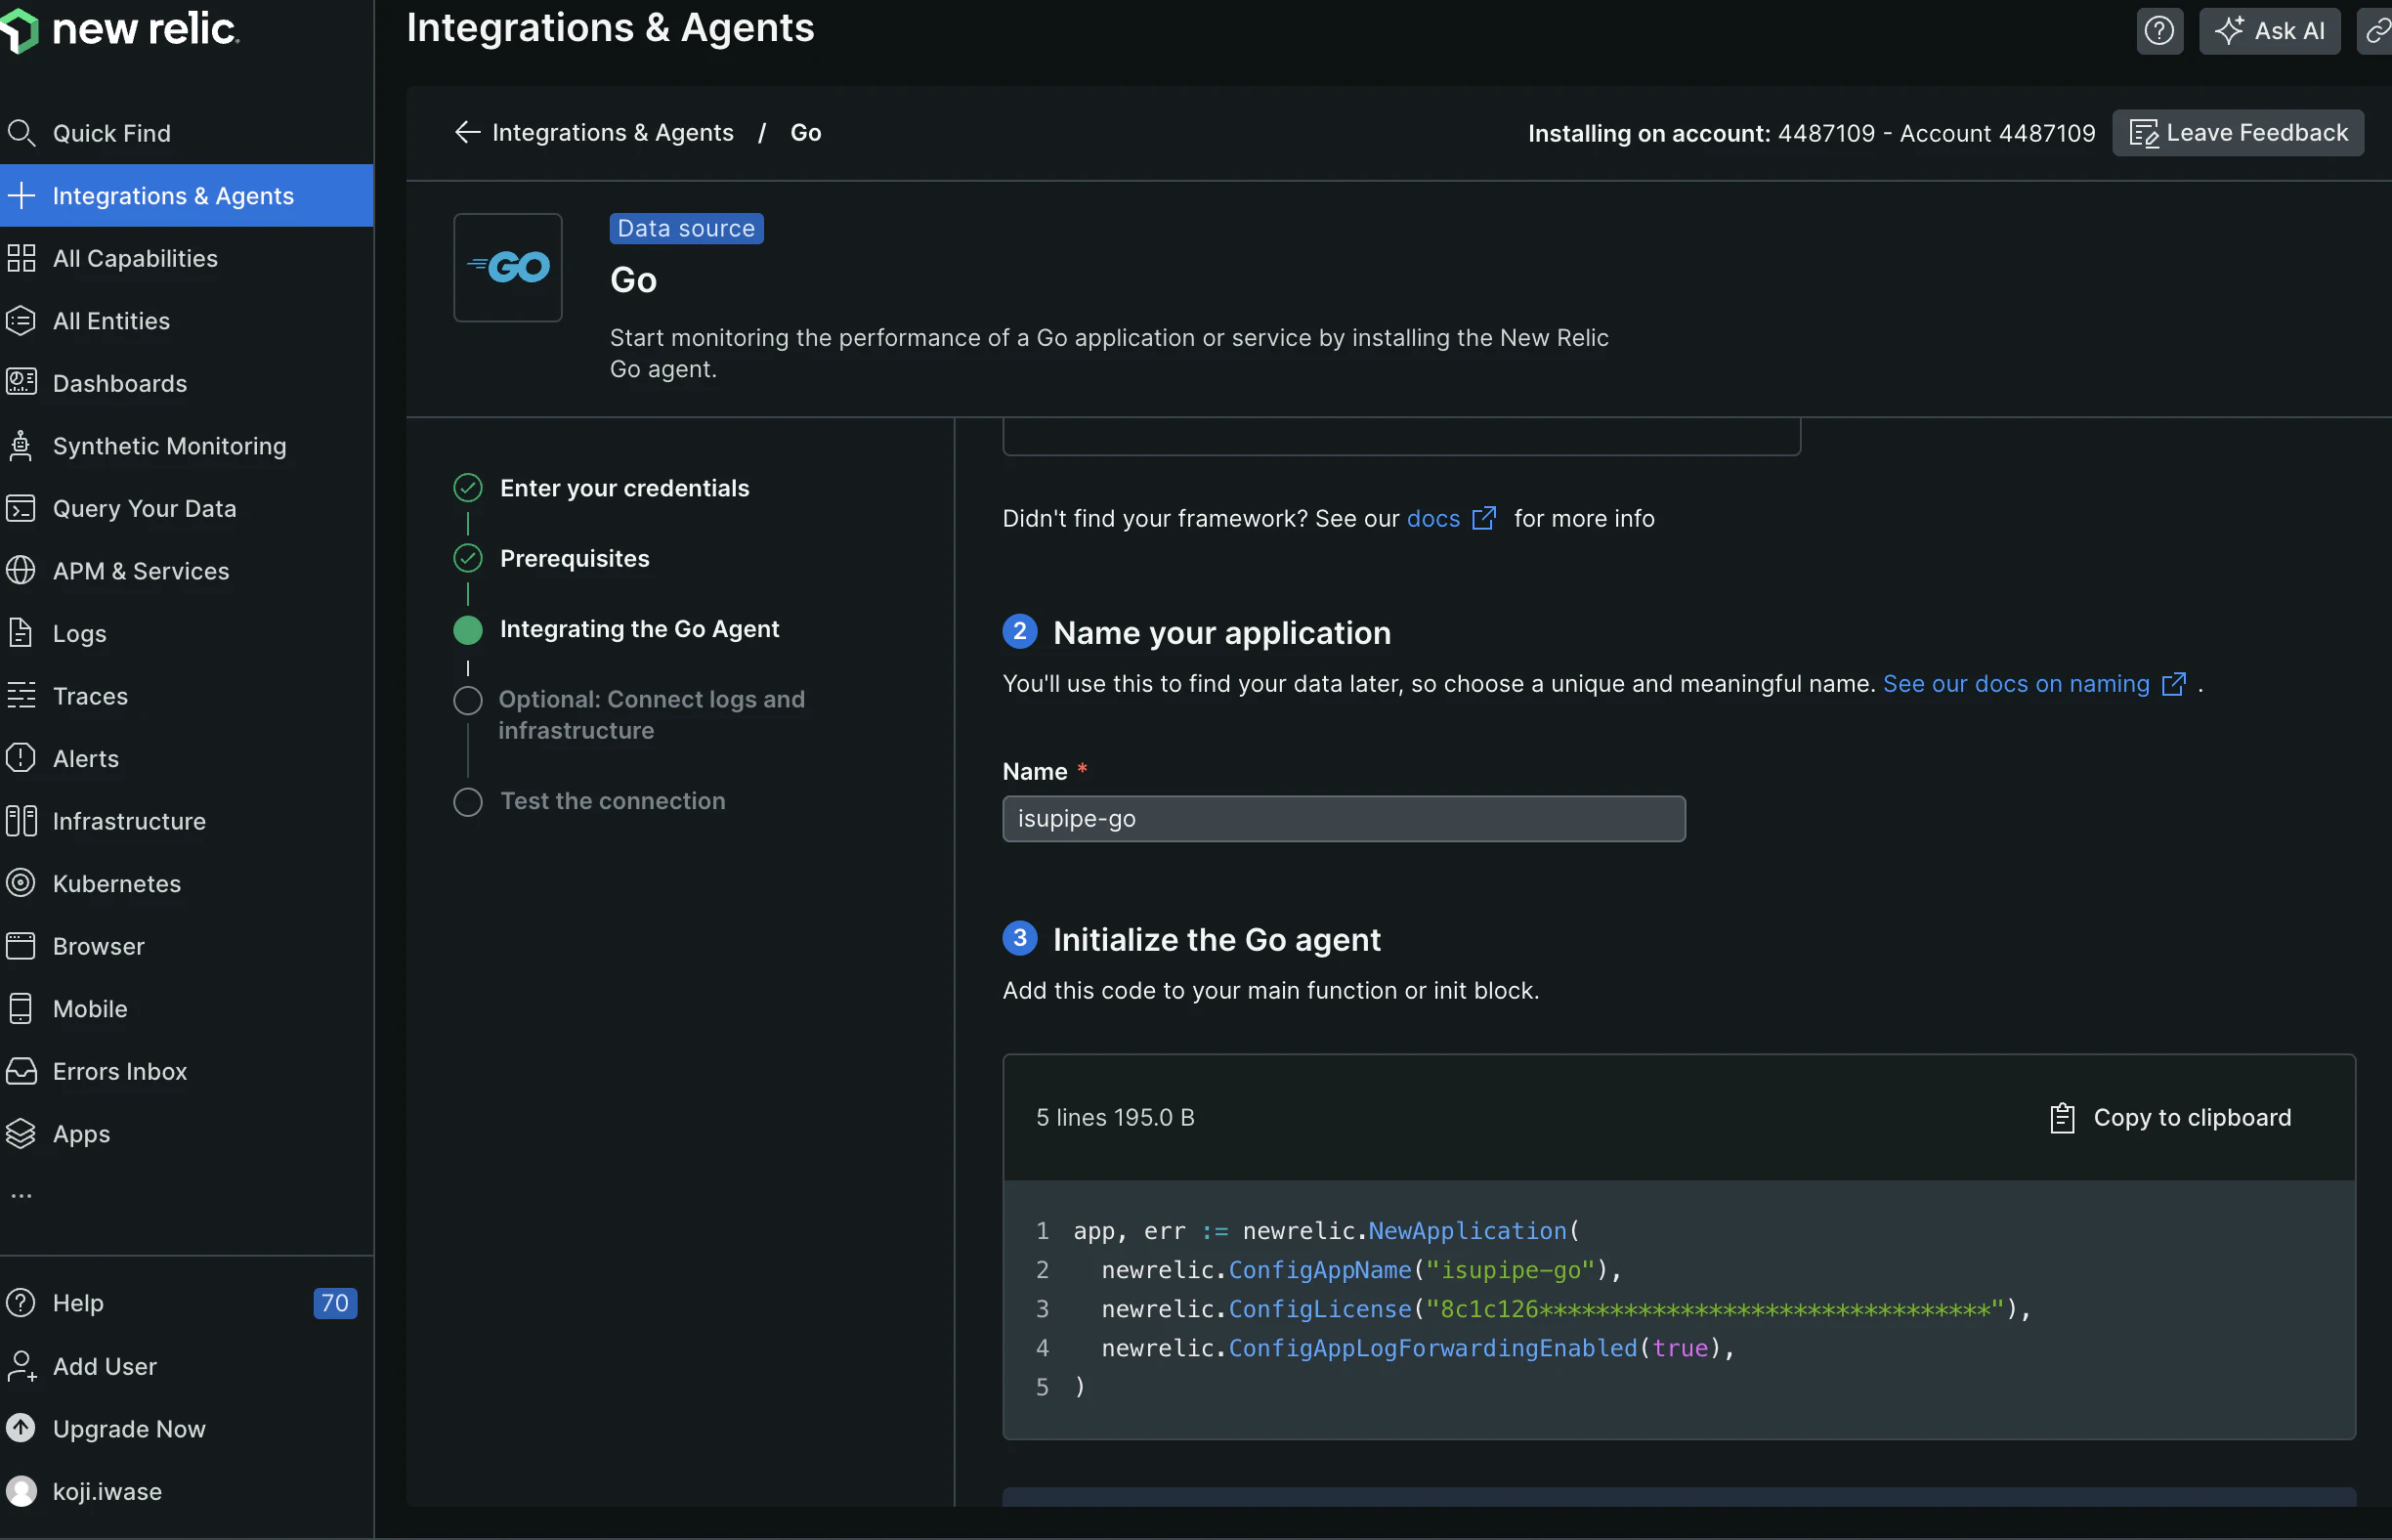The height and width of the screenshot is (1540, 2392).
Task: Click the Go logo thumbnail
Action: coord(508,267)
